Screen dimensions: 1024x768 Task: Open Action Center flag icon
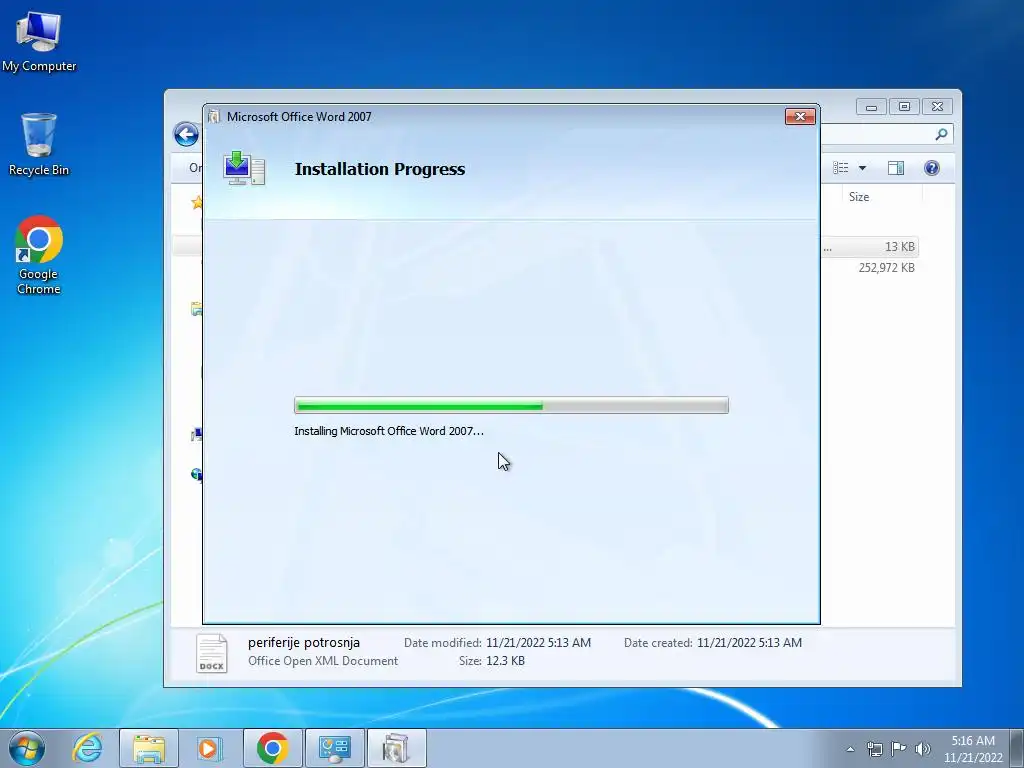tap(899, 749)
